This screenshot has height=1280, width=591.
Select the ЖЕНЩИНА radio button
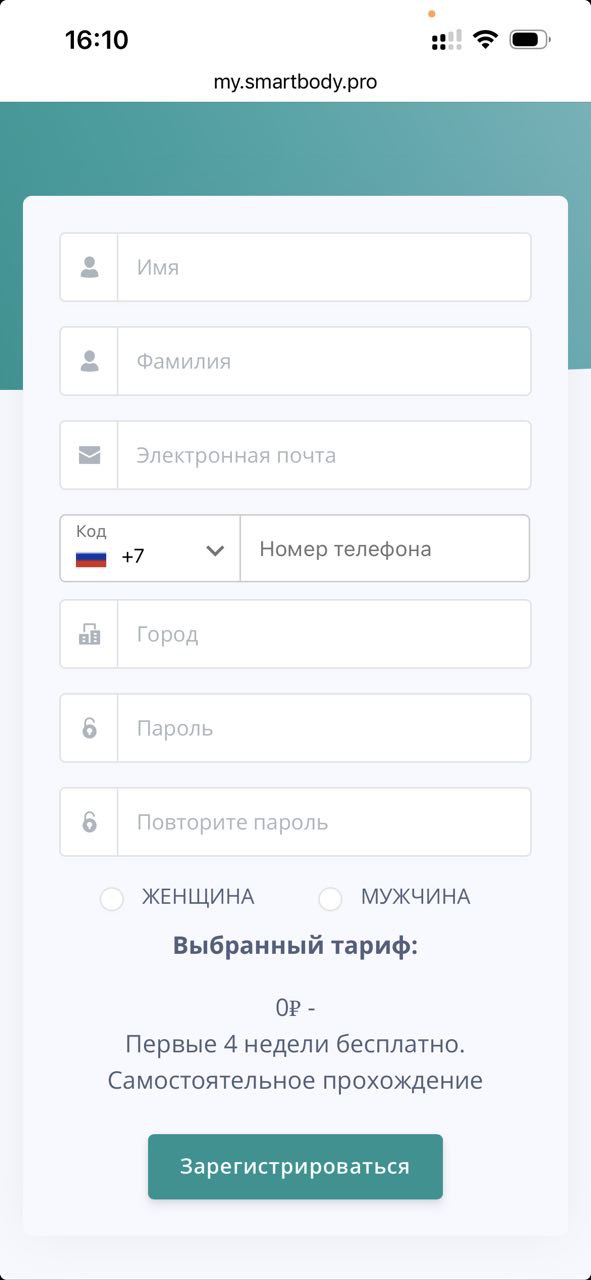(x=112, y=898)
